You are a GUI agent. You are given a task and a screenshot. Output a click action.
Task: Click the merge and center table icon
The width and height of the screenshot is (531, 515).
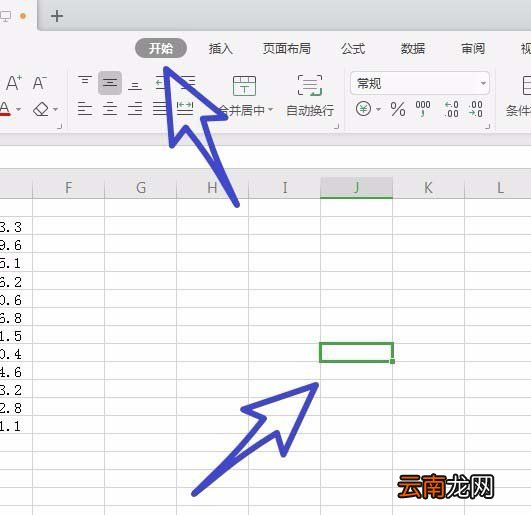pyautogui.click(x=244, y=86)
